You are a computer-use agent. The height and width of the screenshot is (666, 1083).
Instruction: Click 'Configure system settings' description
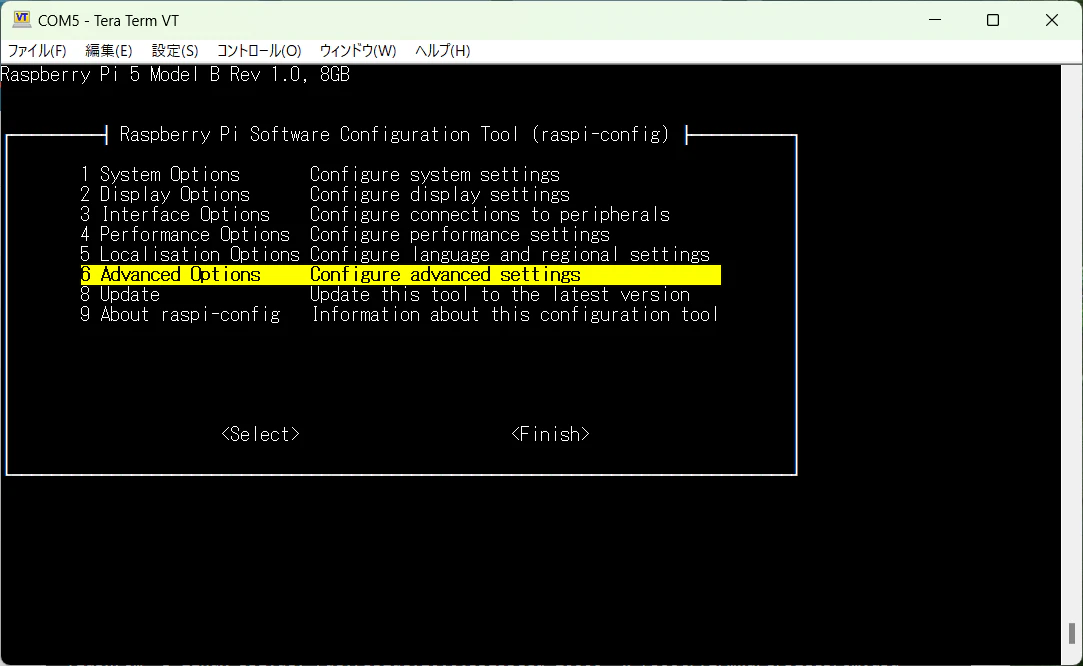434,174
